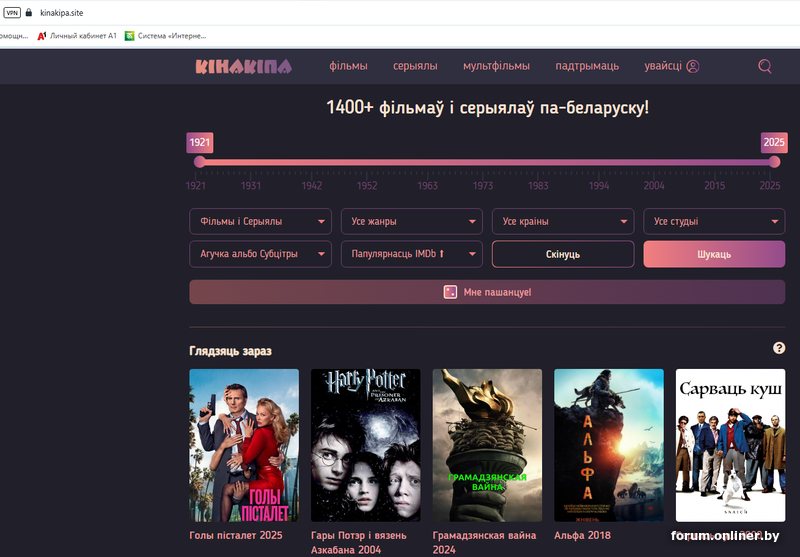800x557 pixels.
Task: Expand the Усе краіны dropdown
Action: pyautogui.click(x=563, y=221)
